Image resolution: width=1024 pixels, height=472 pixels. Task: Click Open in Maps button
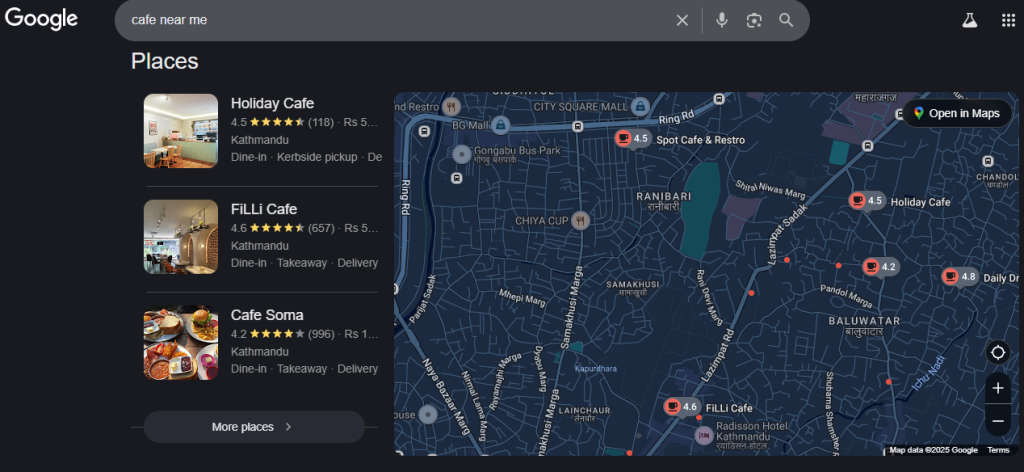pos(957,113)
